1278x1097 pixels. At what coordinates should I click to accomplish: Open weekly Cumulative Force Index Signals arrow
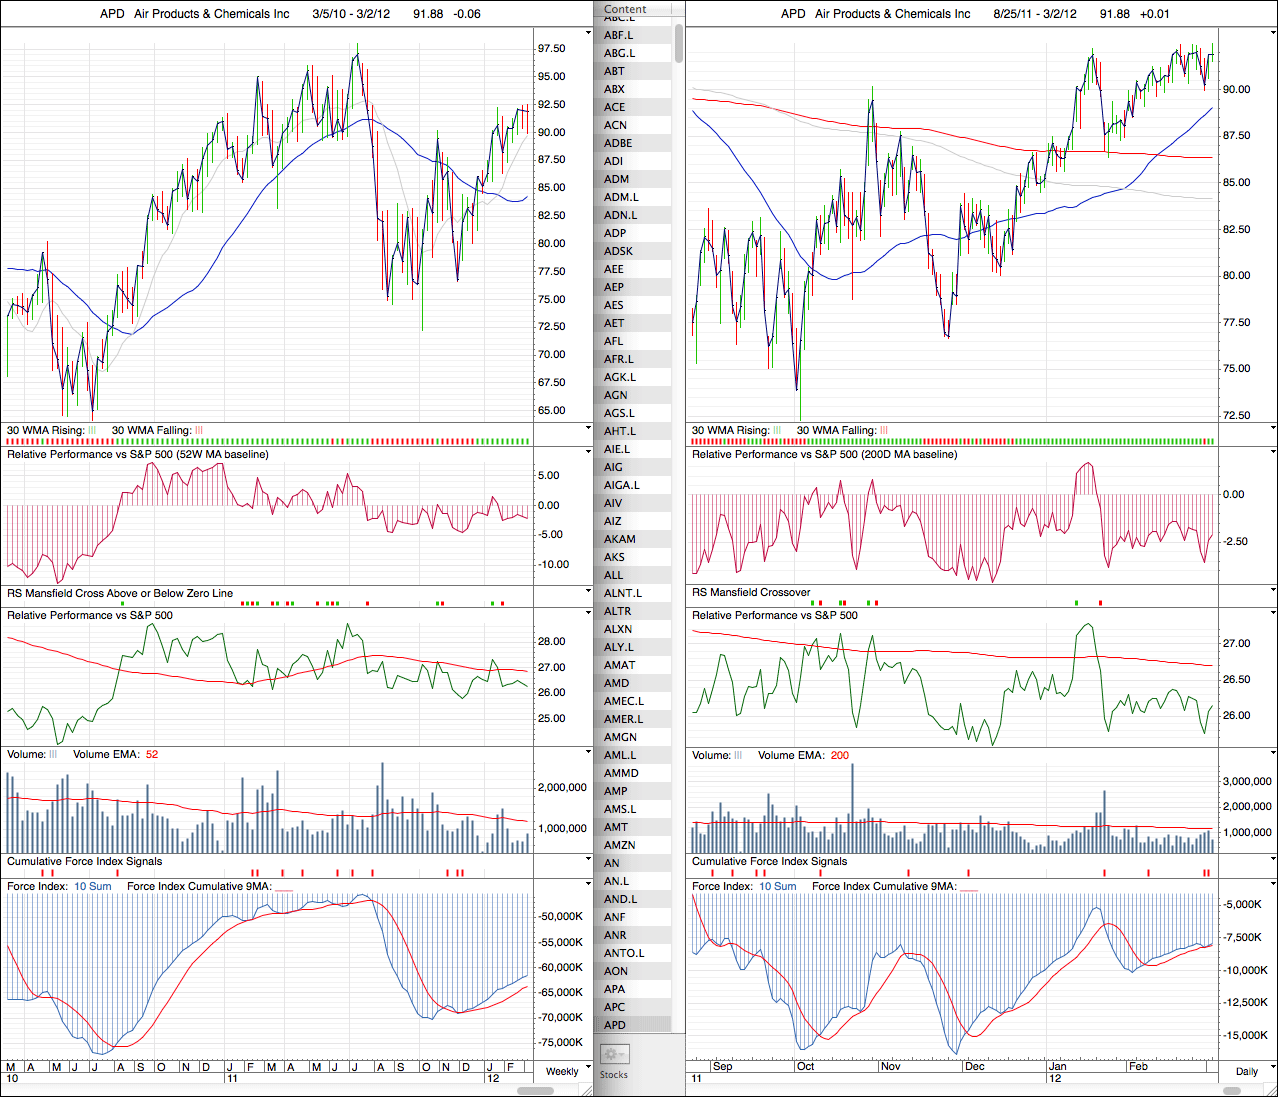pyautogui.click(x=588, y=859)
